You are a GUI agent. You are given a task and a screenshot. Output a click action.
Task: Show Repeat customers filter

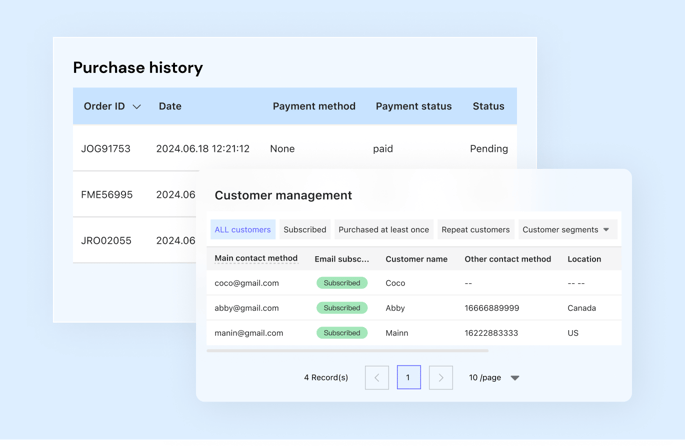[476, 230]
